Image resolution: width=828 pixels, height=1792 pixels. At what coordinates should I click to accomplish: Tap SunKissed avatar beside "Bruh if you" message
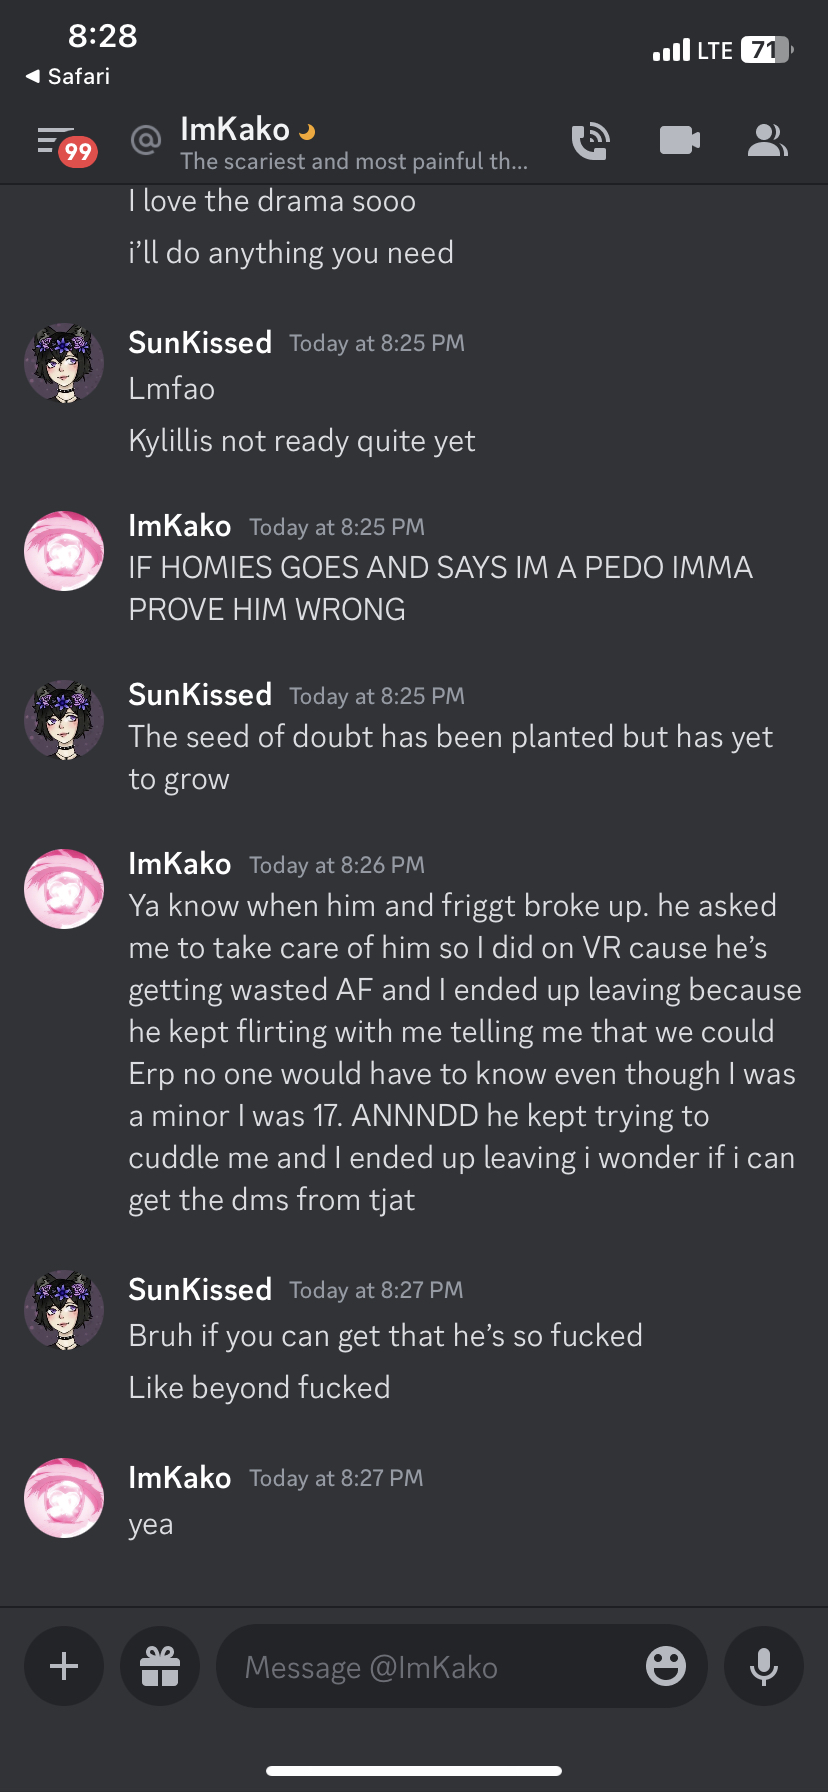click(64, 1310)
